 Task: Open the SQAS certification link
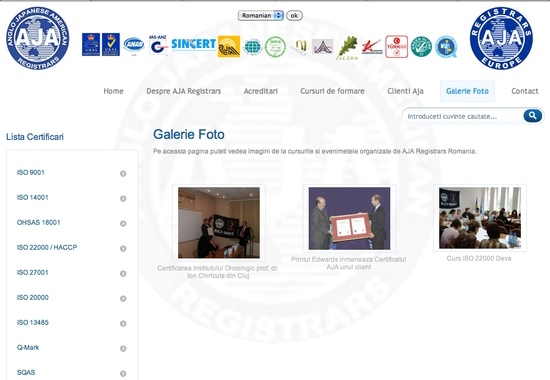(26, 372)
